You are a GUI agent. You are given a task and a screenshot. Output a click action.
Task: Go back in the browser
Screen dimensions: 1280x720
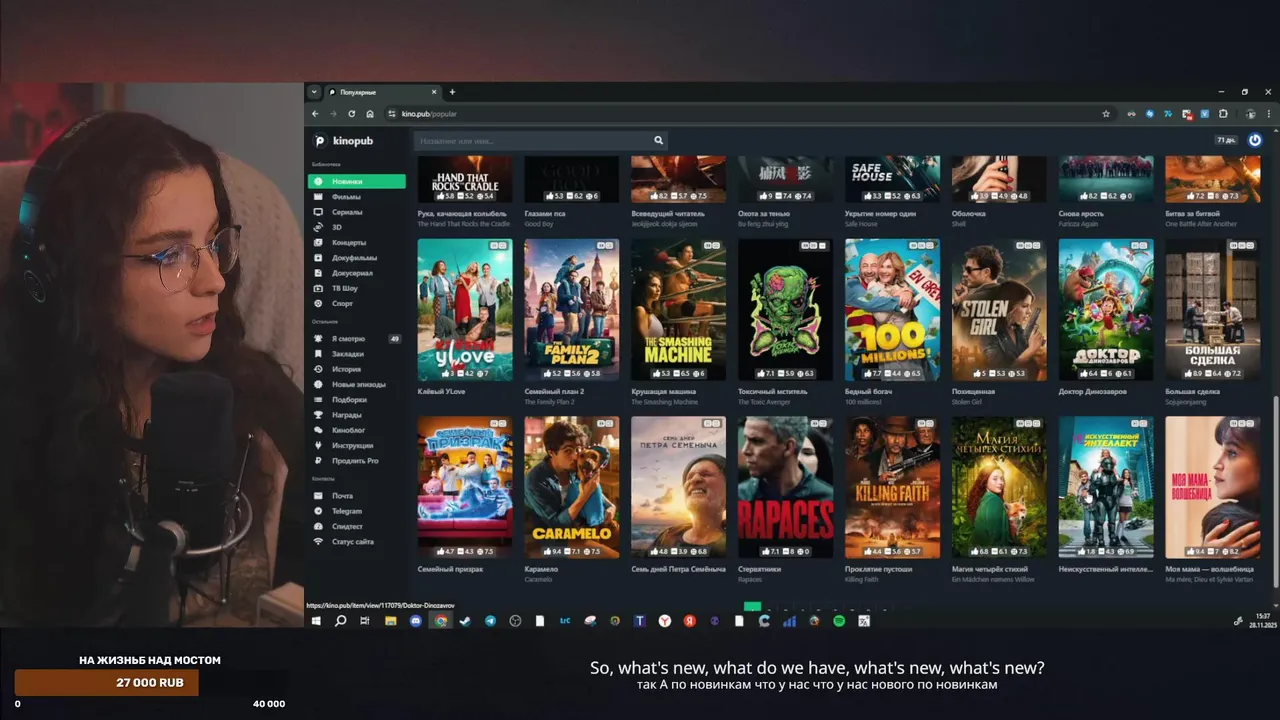(315, 114)
